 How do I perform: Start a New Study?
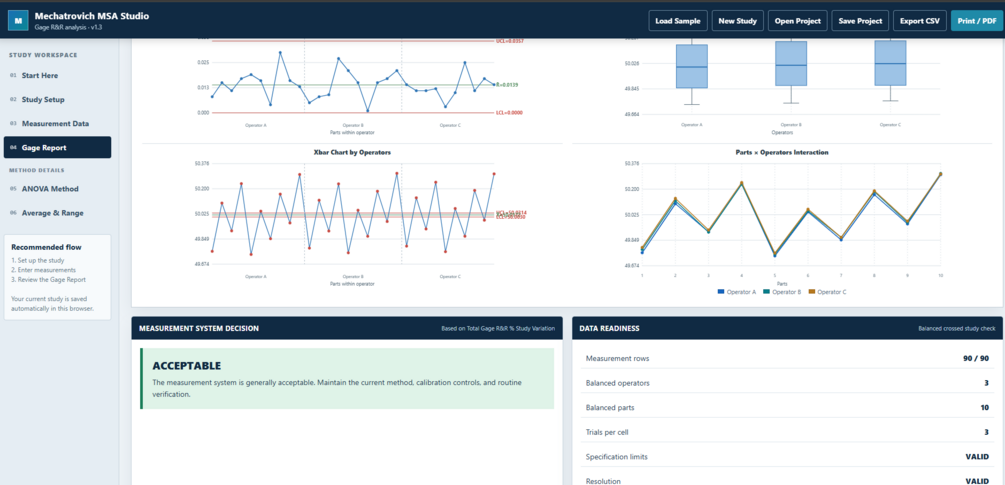coord(738,21)
